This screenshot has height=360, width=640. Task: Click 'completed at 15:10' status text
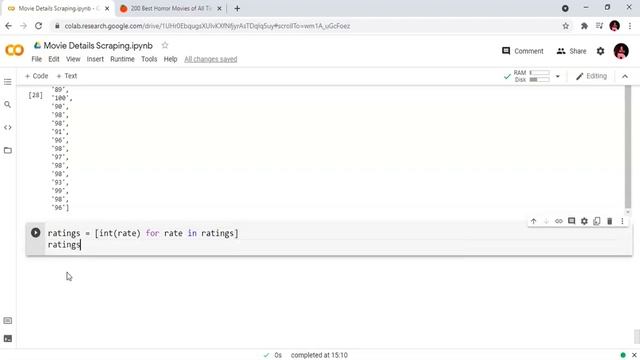point(319,355)
